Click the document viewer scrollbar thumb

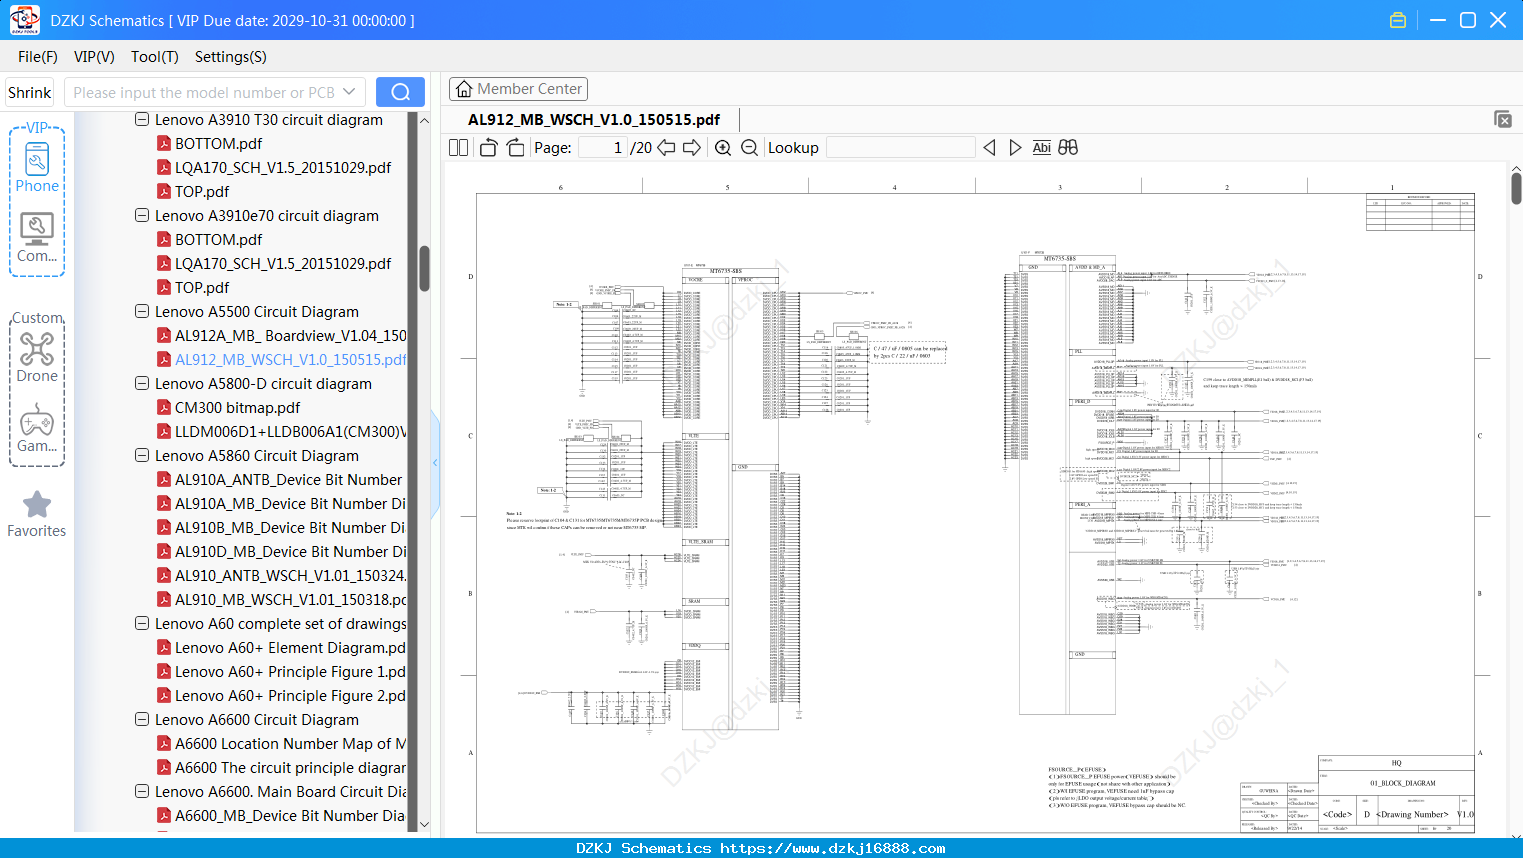pos(1516,188)
